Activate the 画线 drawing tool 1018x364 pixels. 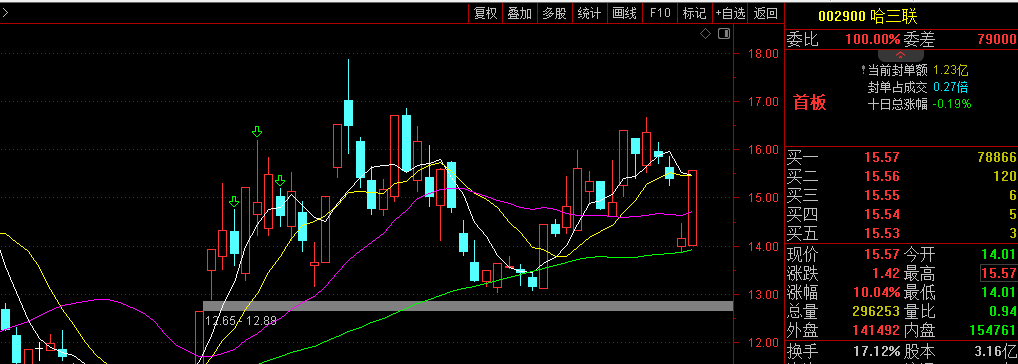coord(625,13)
